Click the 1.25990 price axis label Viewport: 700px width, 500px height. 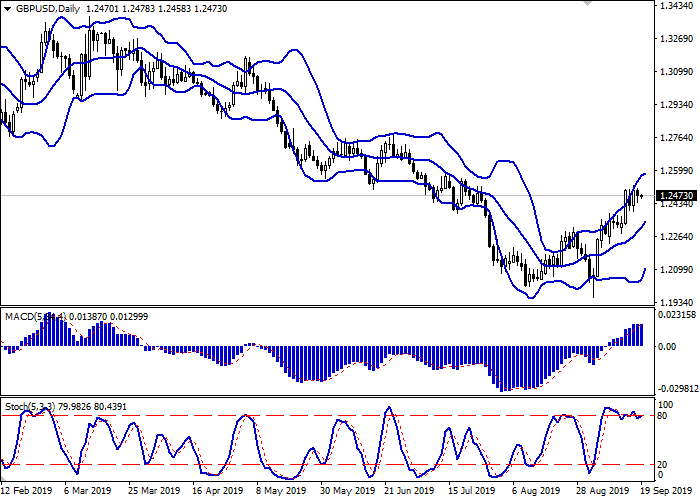click(x=677, y=171)
